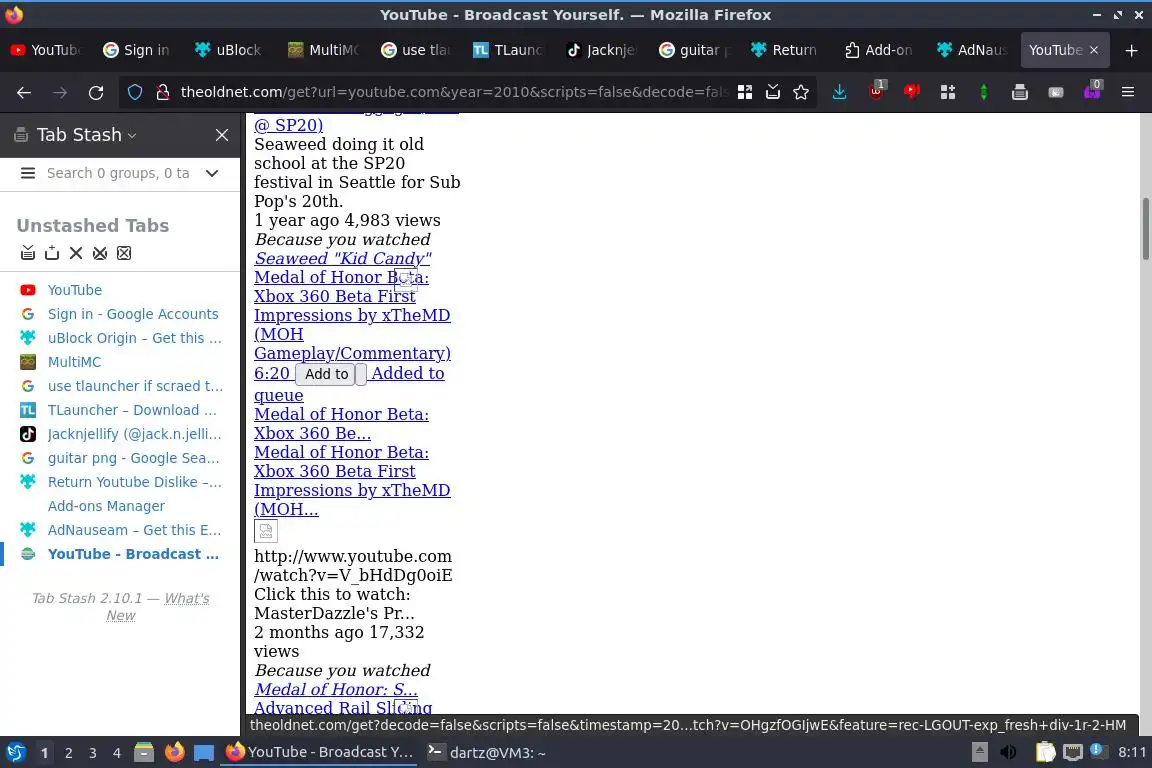Open the Firefox downloads panel

[x=839, y=92]
